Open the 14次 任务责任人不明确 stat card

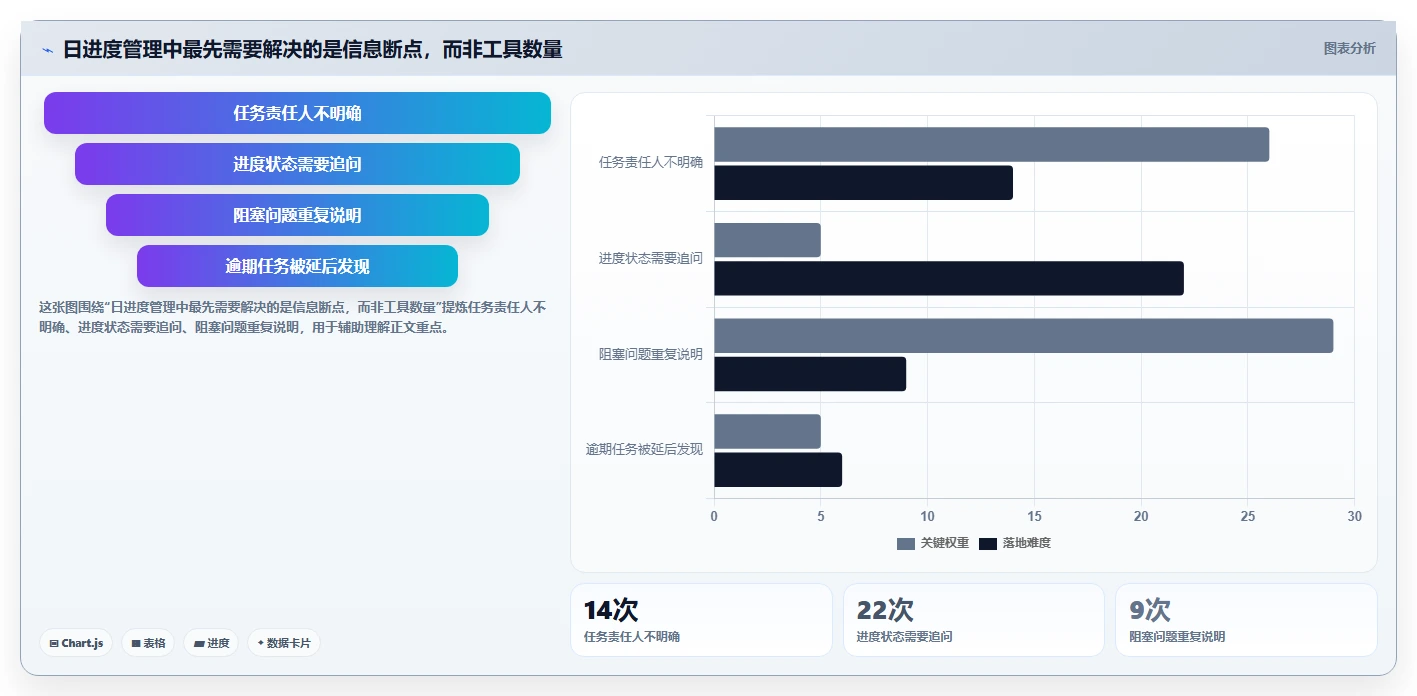pos(701,620)
